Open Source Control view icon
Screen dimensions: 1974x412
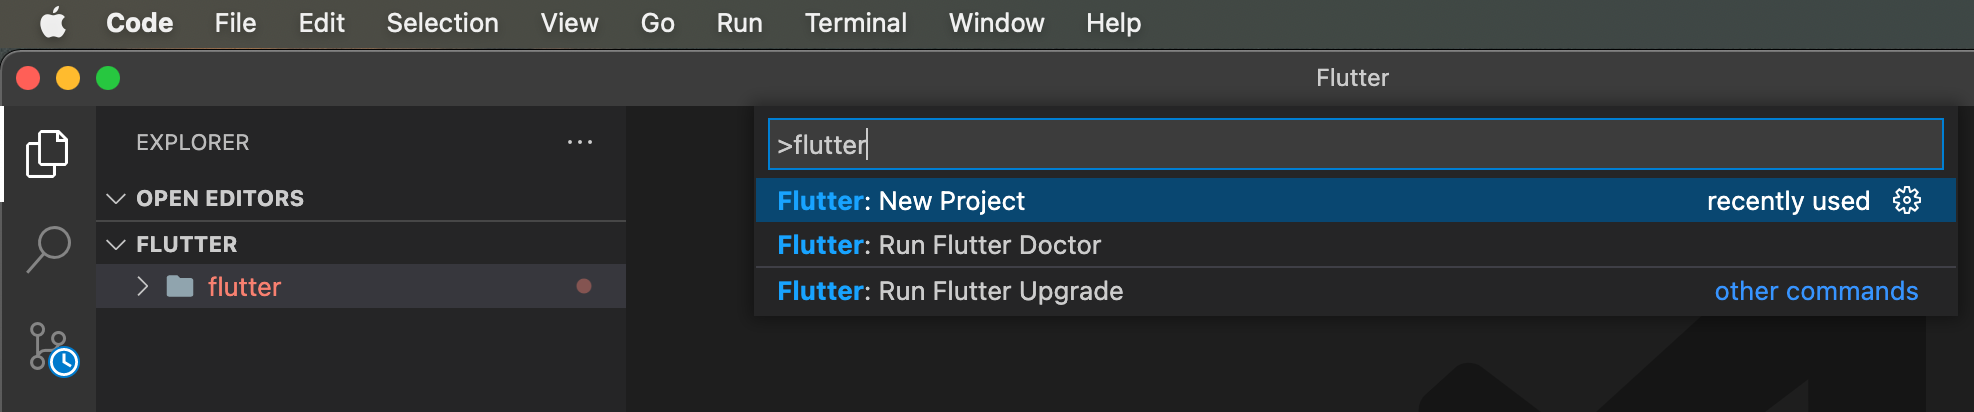[50, 348]
